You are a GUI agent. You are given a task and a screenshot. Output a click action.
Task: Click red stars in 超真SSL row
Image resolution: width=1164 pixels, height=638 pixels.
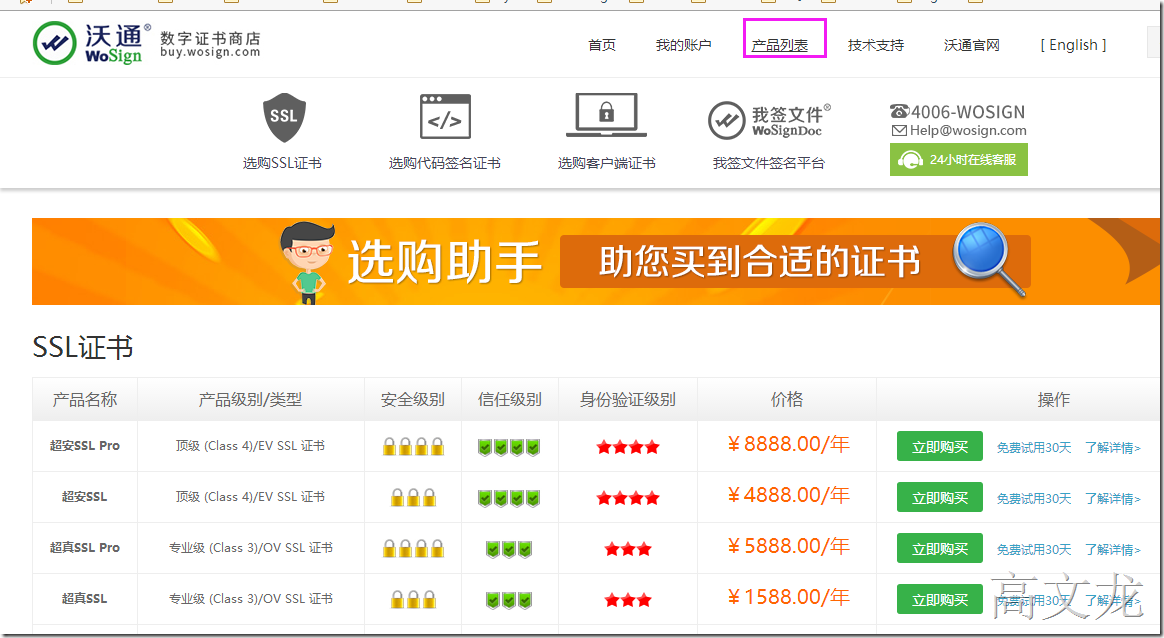click(x=628, y=599)
